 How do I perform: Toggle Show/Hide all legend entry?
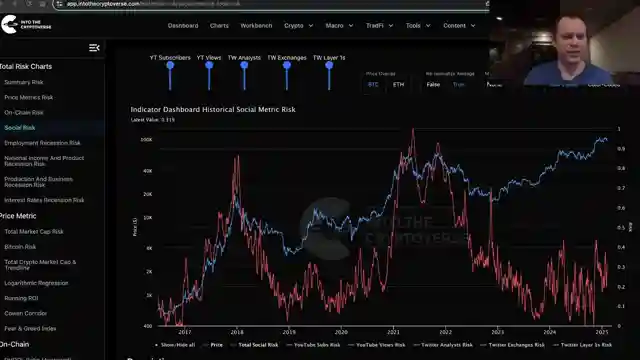[x=175, y=345]
